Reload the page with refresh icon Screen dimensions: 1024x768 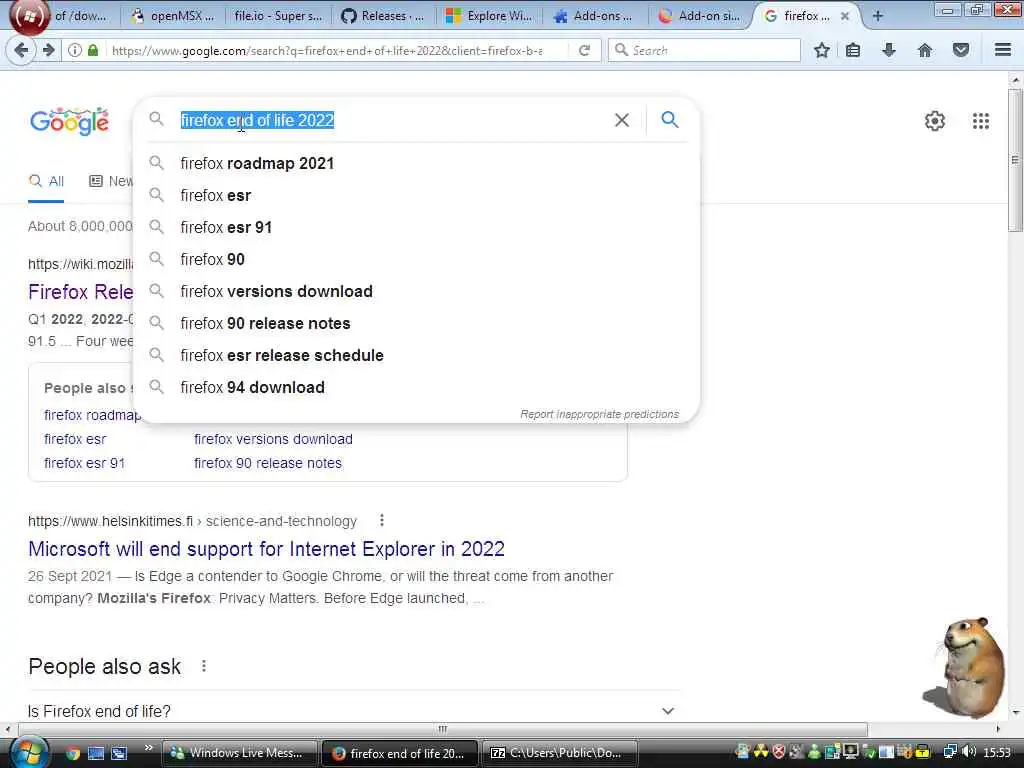[x=584, y=50]
